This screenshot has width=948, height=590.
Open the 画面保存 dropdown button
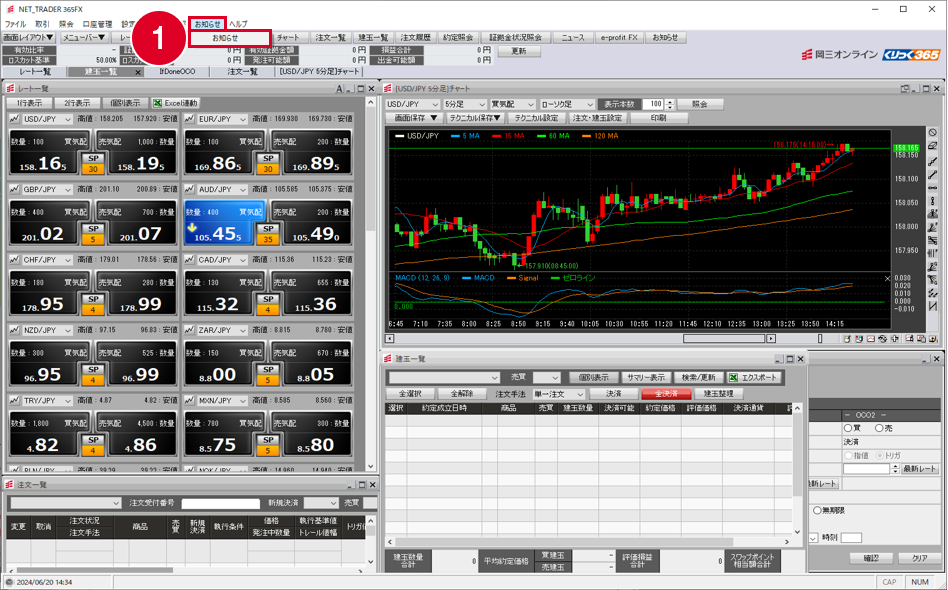coord(415,118)
